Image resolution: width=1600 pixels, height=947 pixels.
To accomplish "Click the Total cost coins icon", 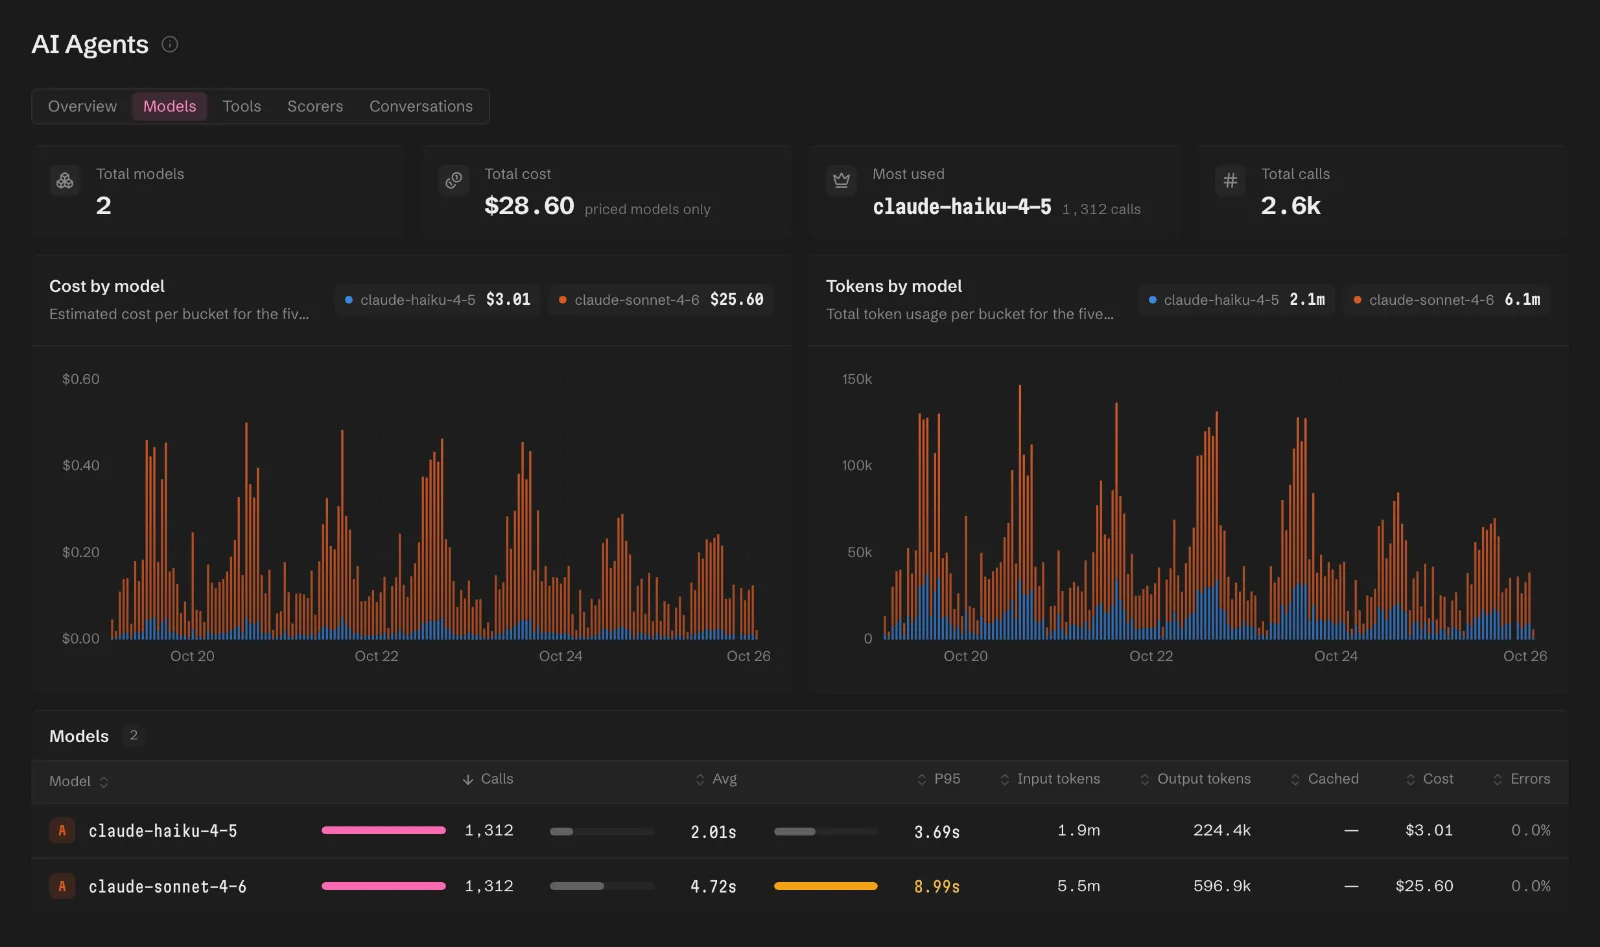I will pyautogui.click(x=454, y=180).
